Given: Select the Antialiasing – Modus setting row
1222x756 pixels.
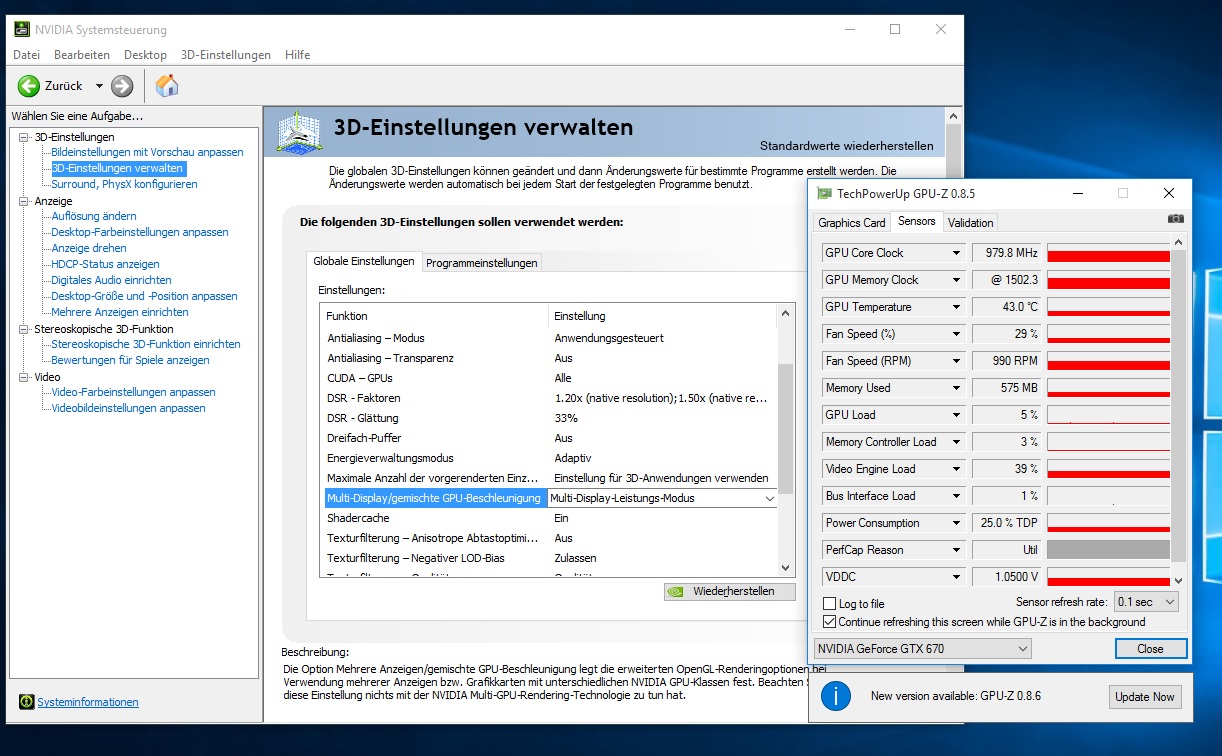Looking at the screenshot, I should click(548, 338).
